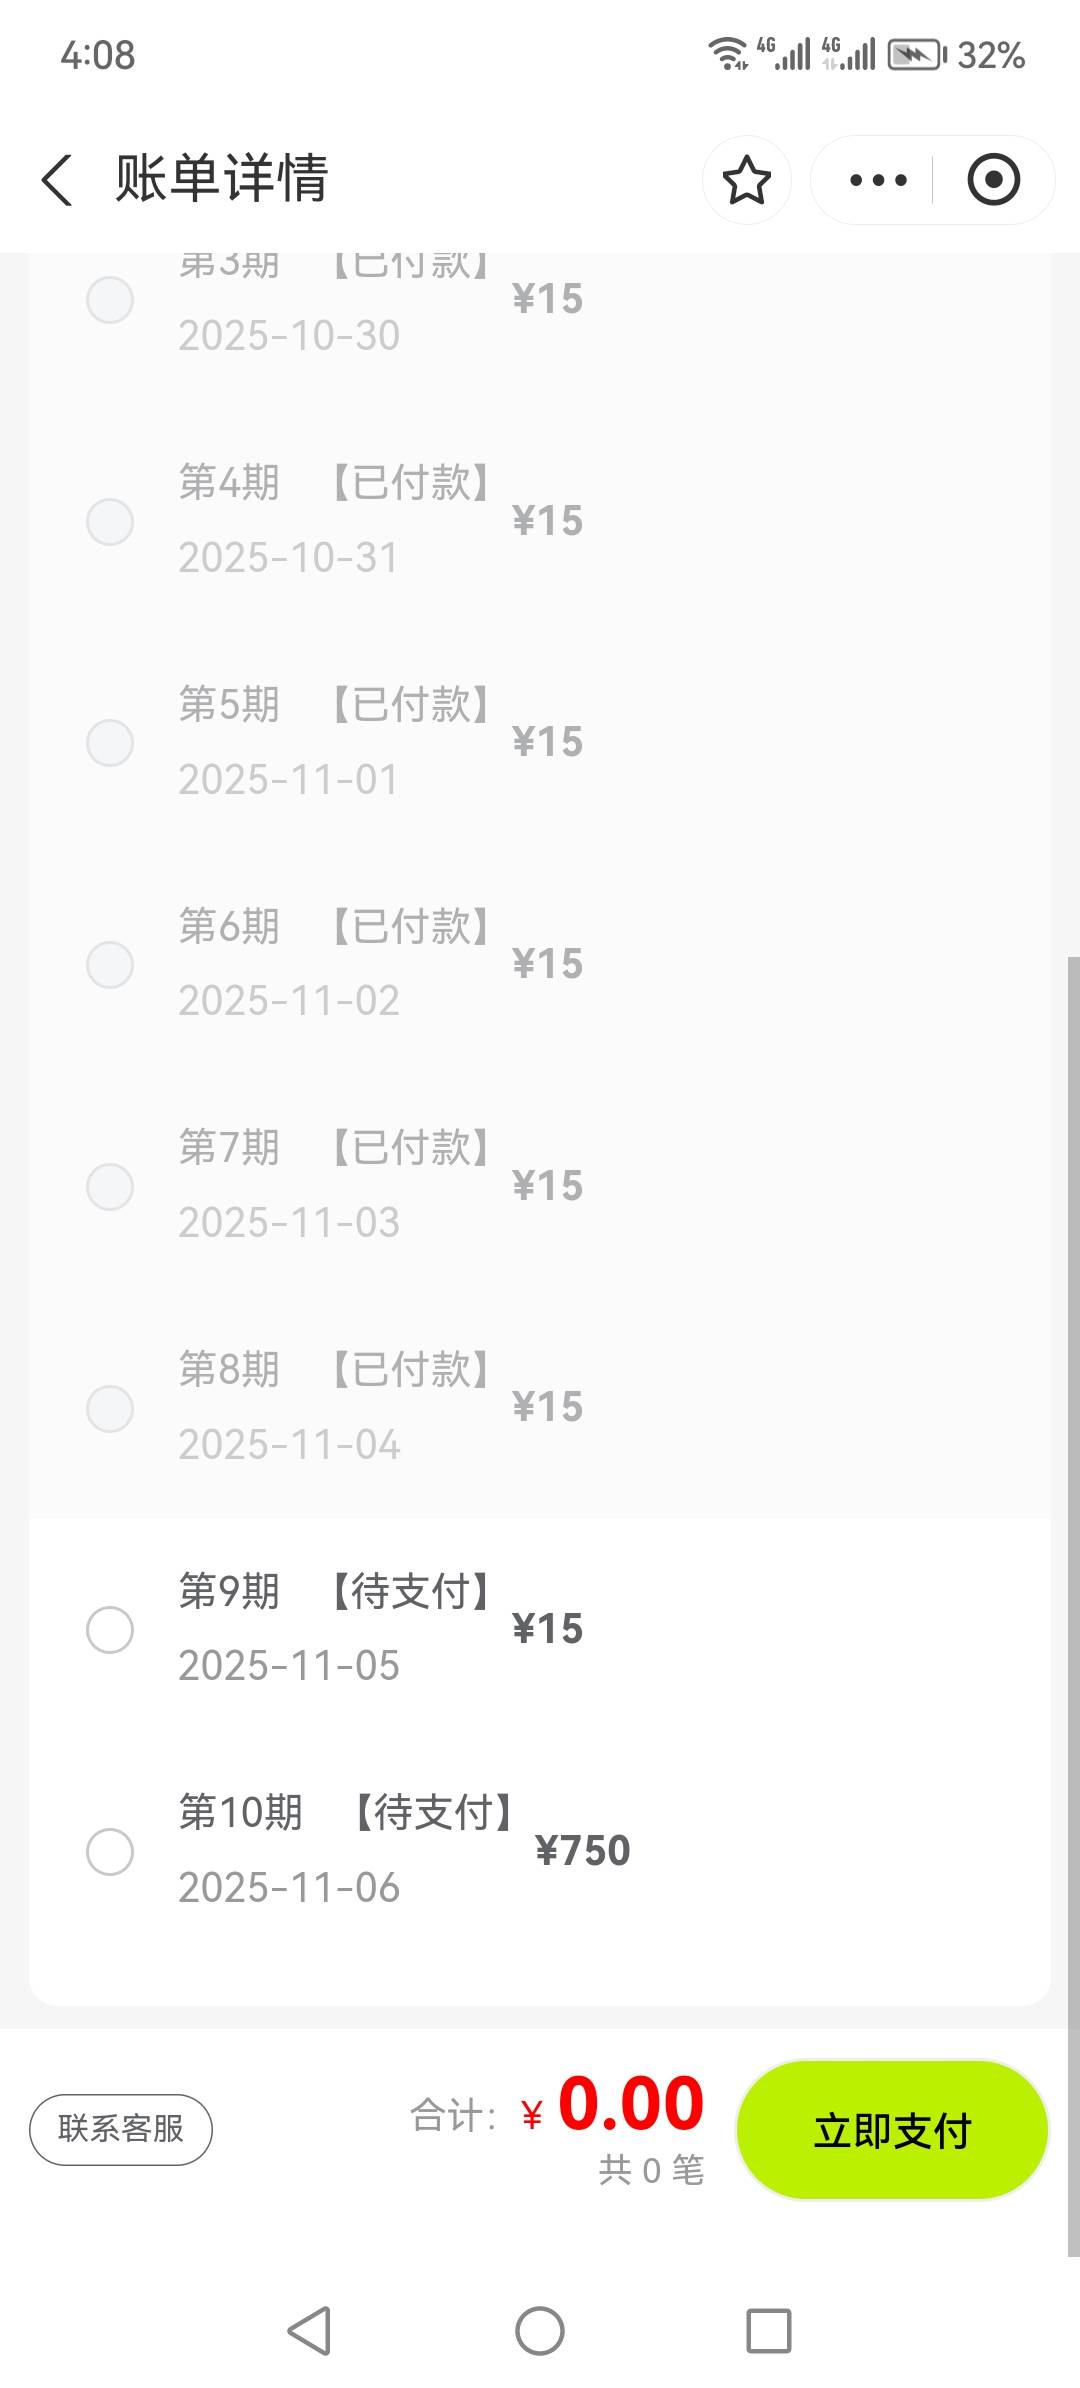The height and width of the screenshot is (2388, 1080).
Task: Tap the 第9期 2025-11-05 date text
Action: coord(289,1666)
